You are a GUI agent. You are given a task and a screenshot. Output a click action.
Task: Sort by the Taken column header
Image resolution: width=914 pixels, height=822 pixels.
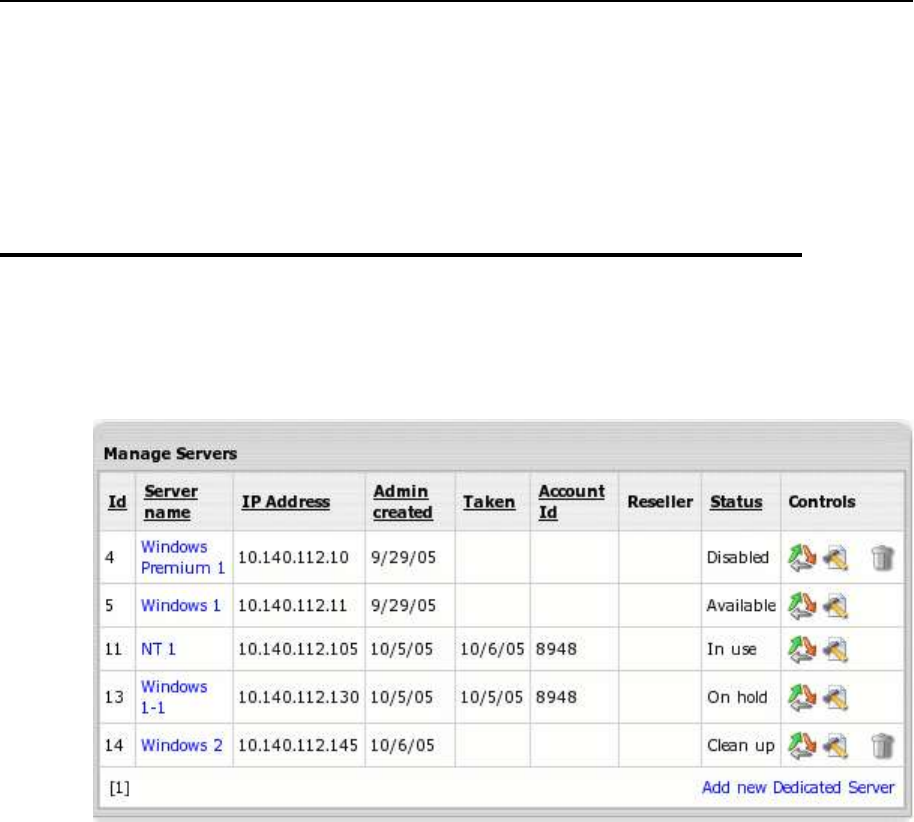(x=488, y=502)
